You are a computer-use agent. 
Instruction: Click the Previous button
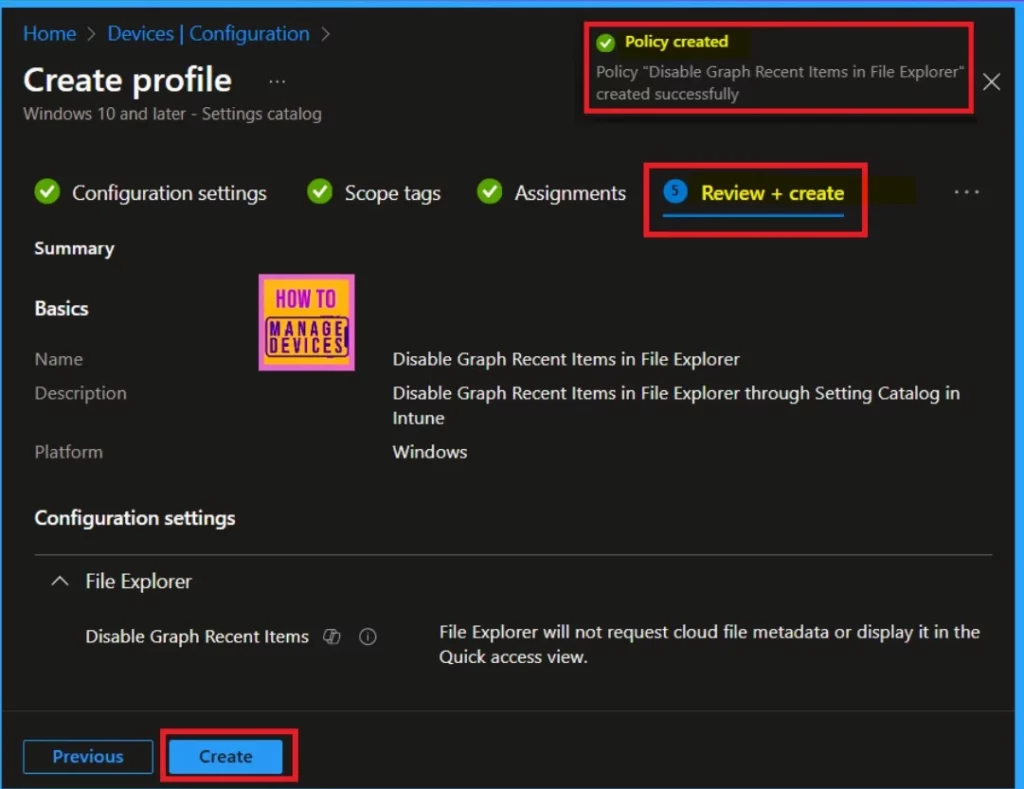[x=88, y=757]
